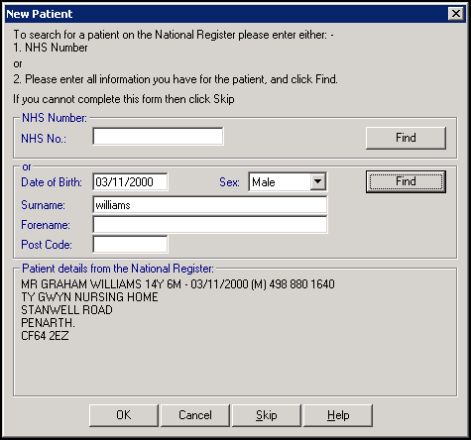Click the CF64 2EZ postcode in patient details
The width and height of the screenshot is (471, 440).
pos(45,336)
